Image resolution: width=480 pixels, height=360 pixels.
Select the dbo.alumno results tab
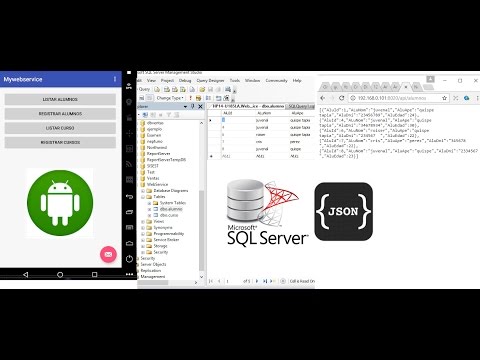tap(247, 106)
